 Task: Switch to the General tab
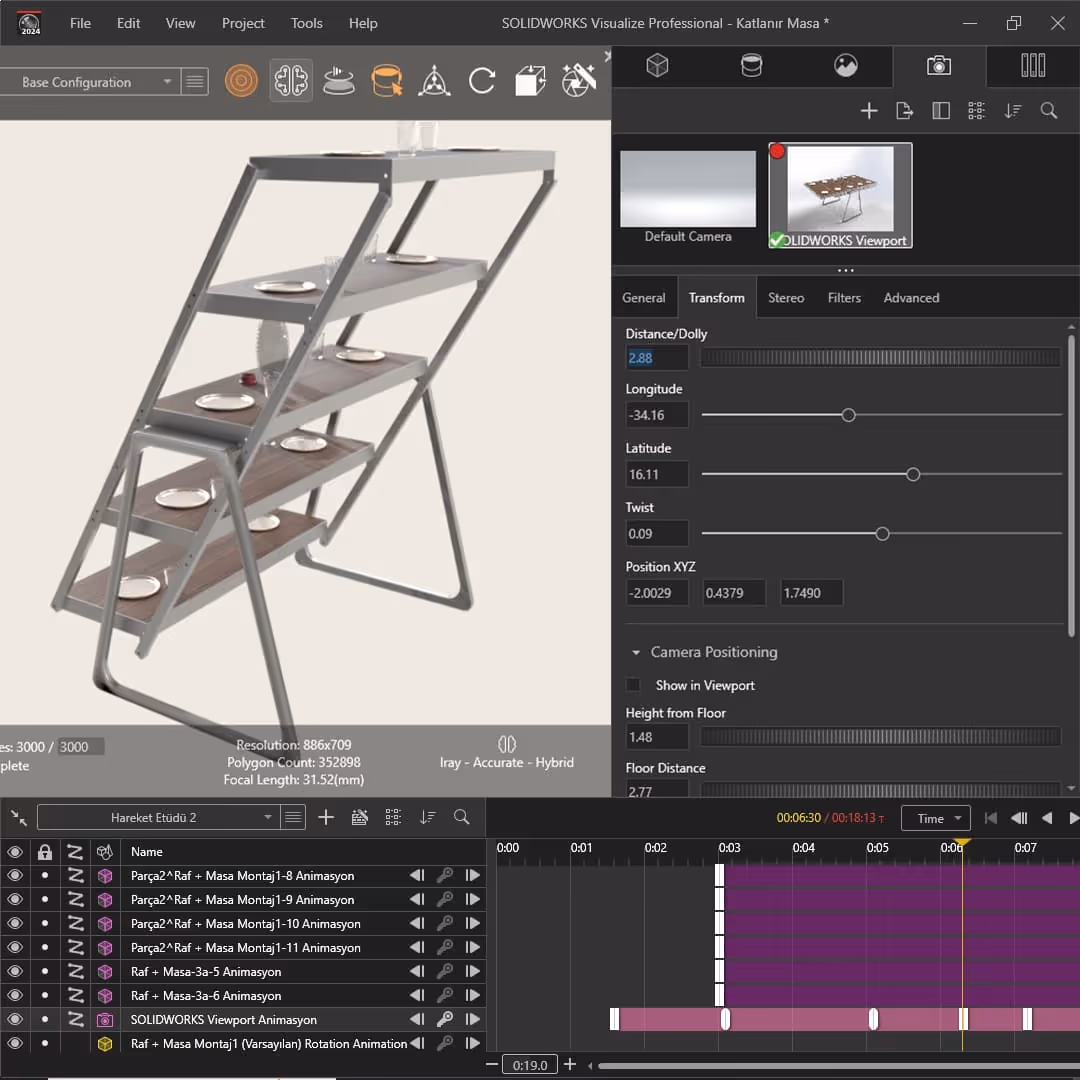point(644,298)
